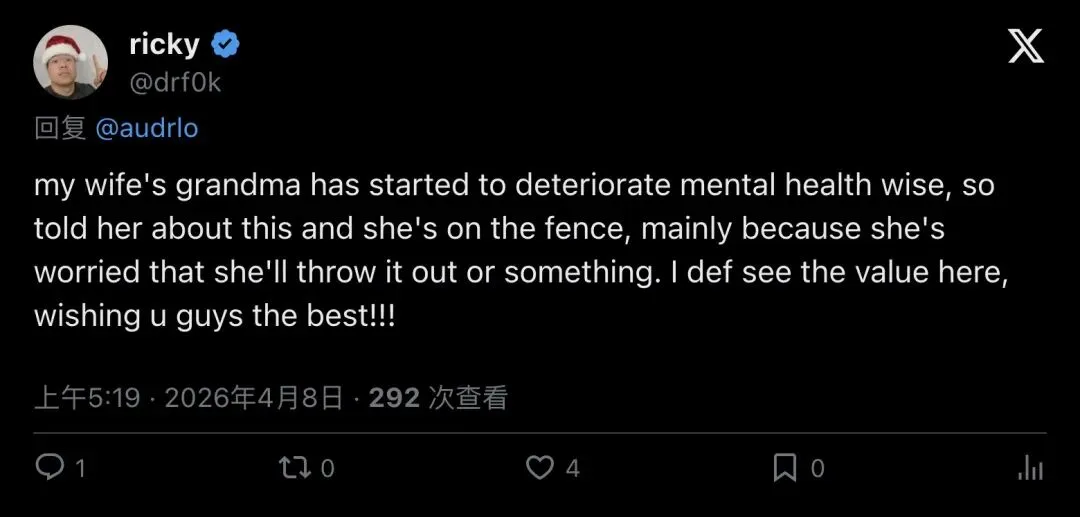The height and width of the screenshot is (517, 1080).
Task: Click the 292 次查看 view count
Action: [438, 398]
